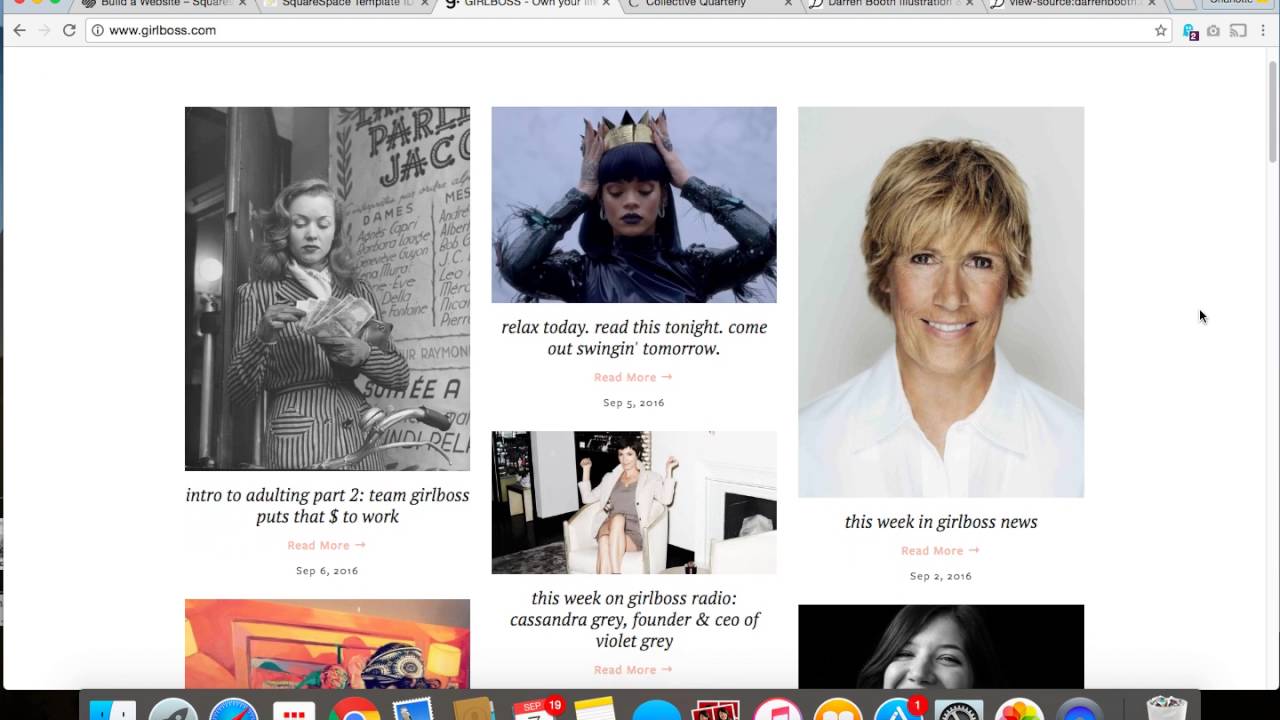This screenshot has width=1280, height=720.
Task: Switch to the Collective Quarterly tab
Action: 709,4
